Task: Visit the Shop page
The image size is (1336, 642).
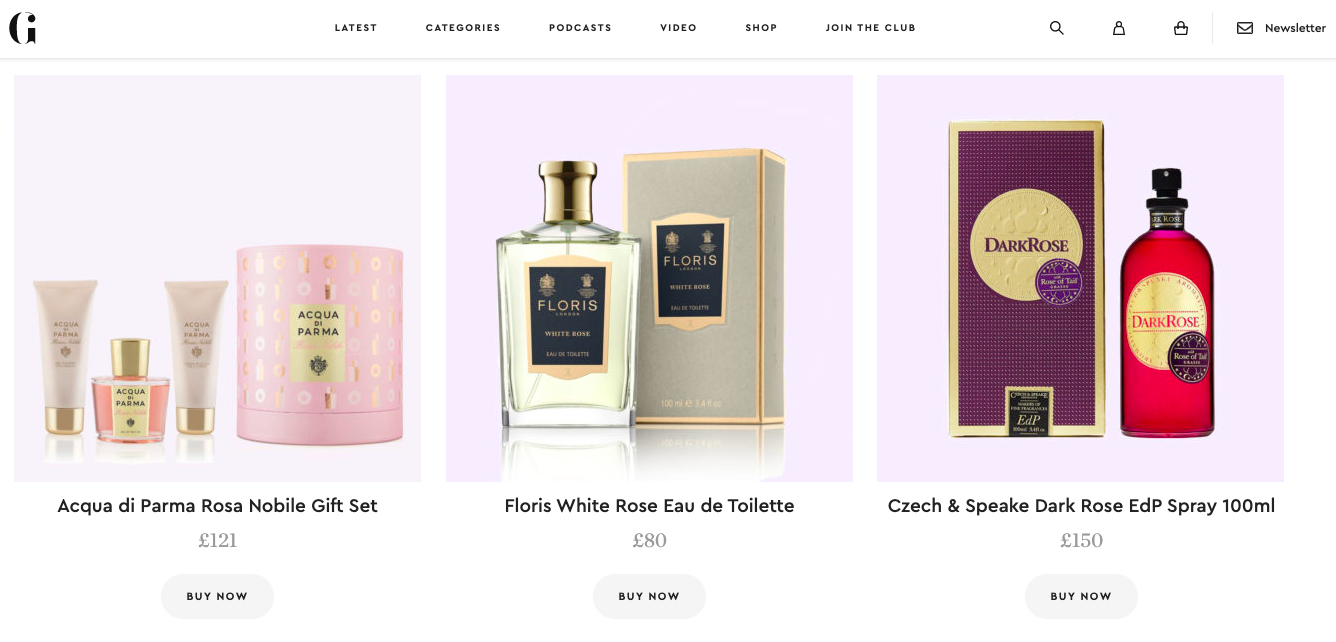Action: pos(761,28)
